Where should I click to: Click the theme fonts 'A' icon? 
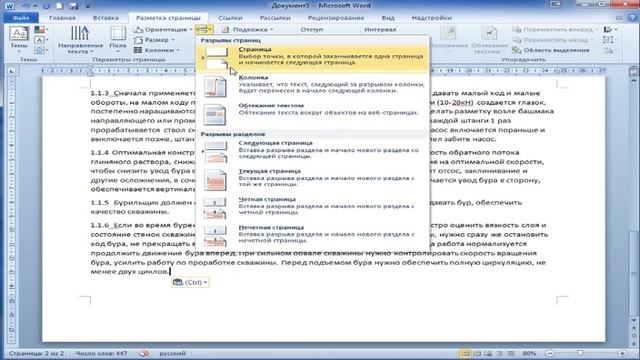pos(40,40)
